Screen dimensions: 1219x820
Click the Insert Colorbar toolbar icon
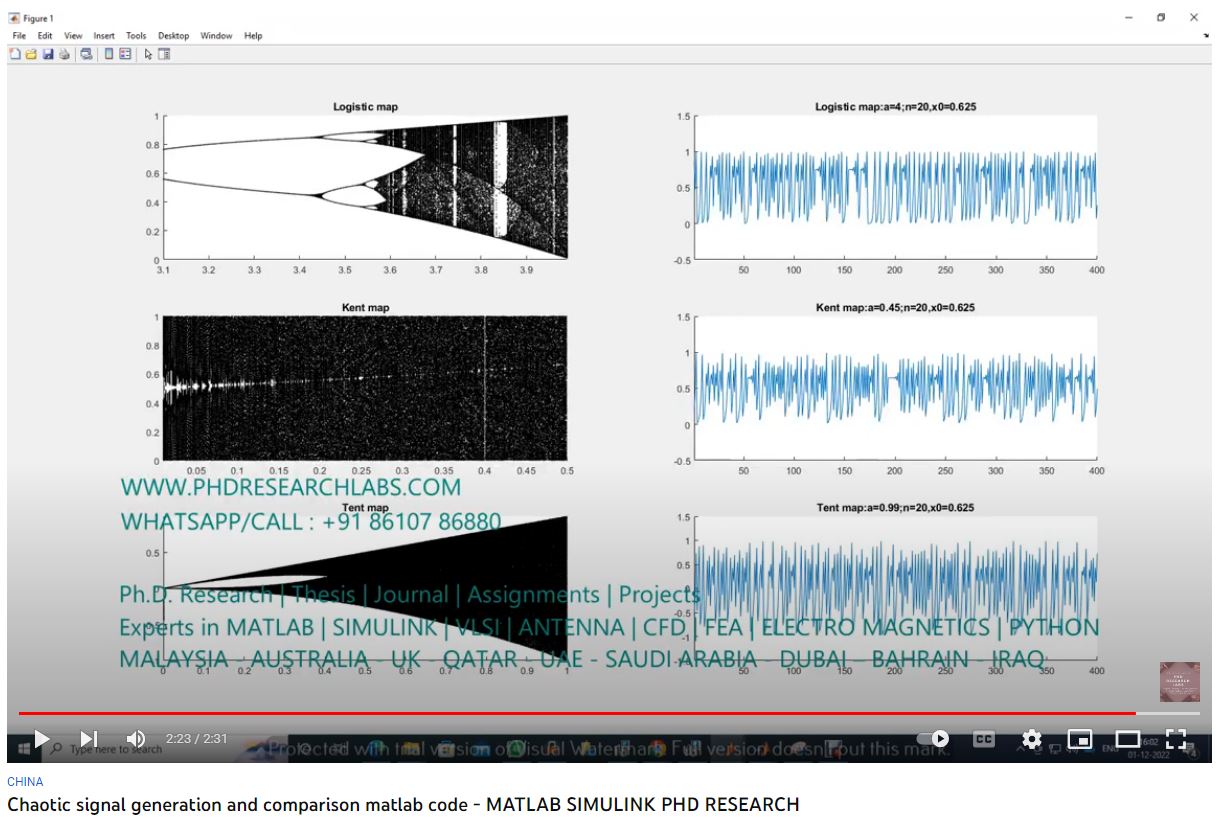point(109,54)
